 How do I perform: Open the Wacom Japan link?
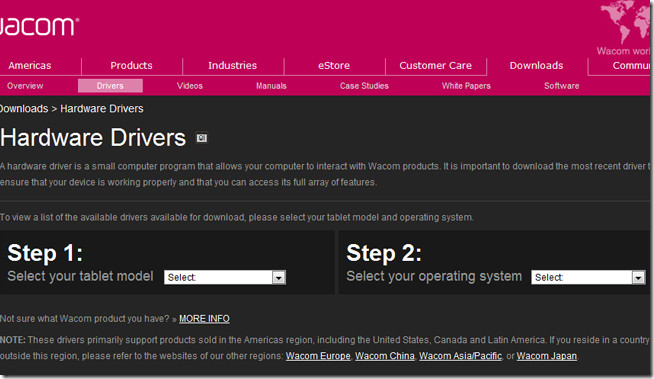547,356
